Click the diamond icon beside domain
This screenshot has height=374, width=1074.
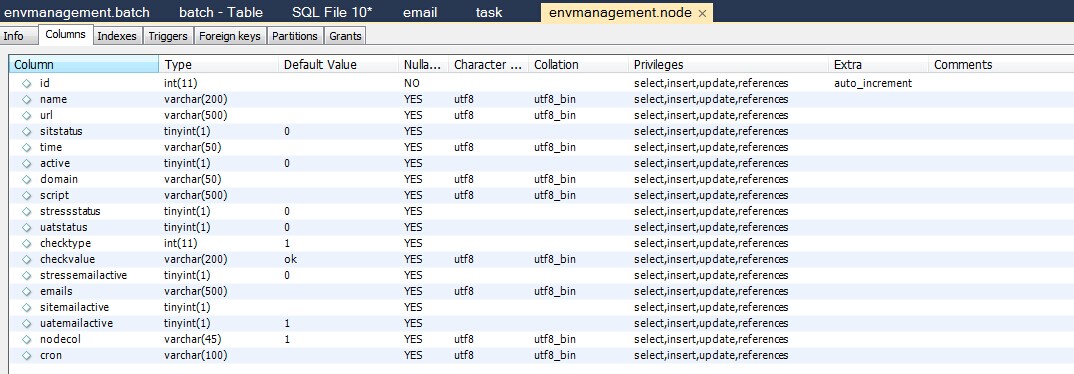pos(27,179)
